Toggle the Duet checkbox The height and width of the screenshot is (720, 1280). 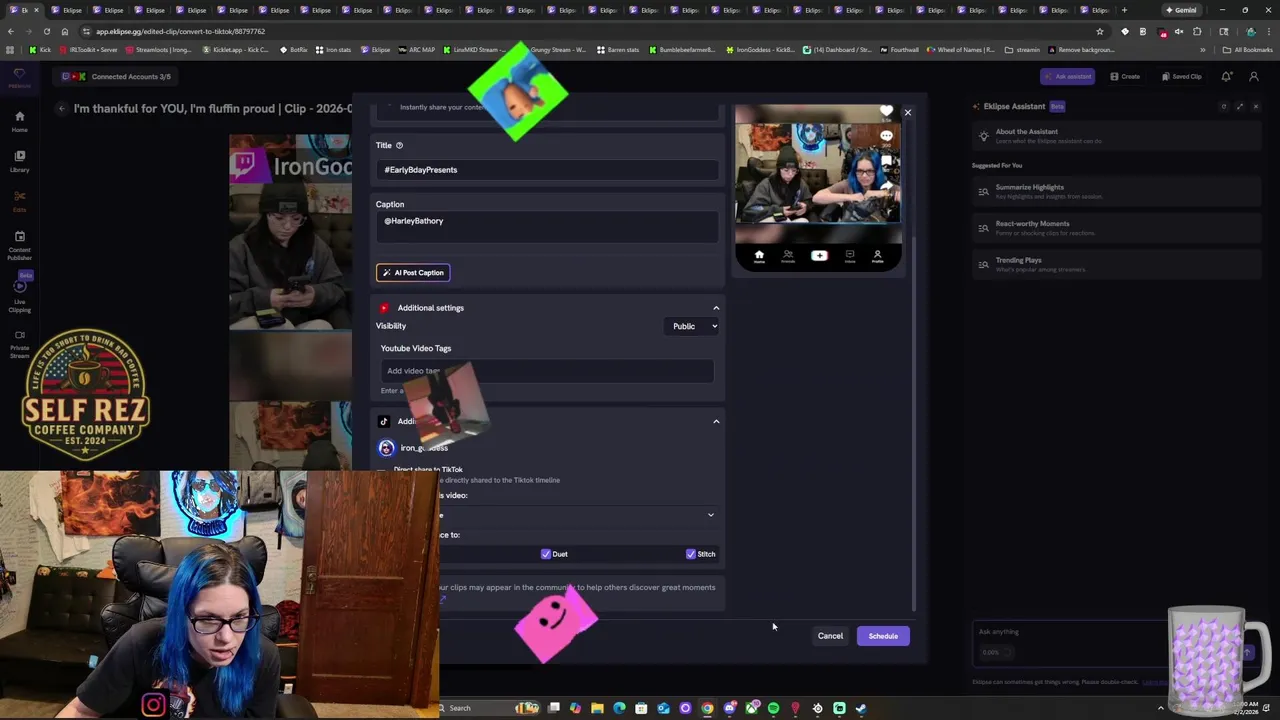coord(546,554)
